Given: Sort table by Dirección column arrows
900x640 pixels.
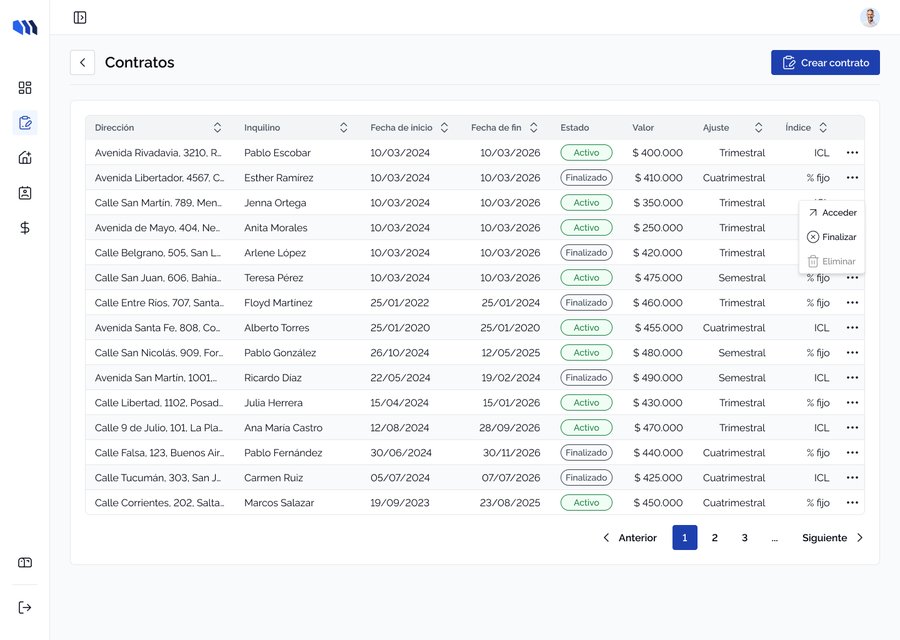Looking at the screenshot, I should coord(217,127).
